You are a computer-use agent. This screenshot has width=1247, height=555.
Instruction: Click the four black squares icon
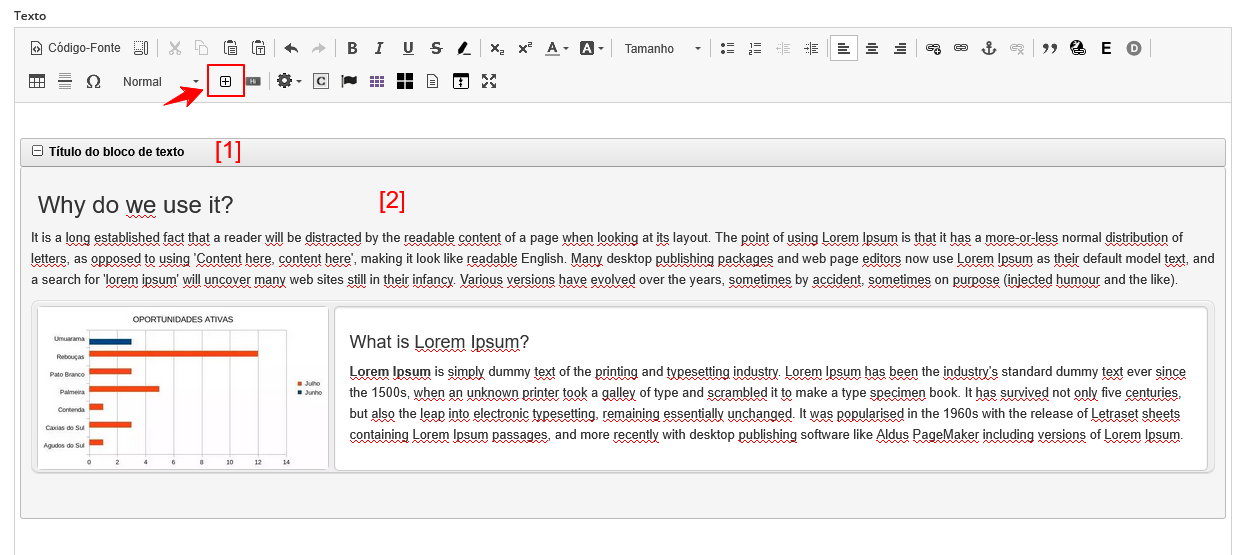(x=405, y=81)
